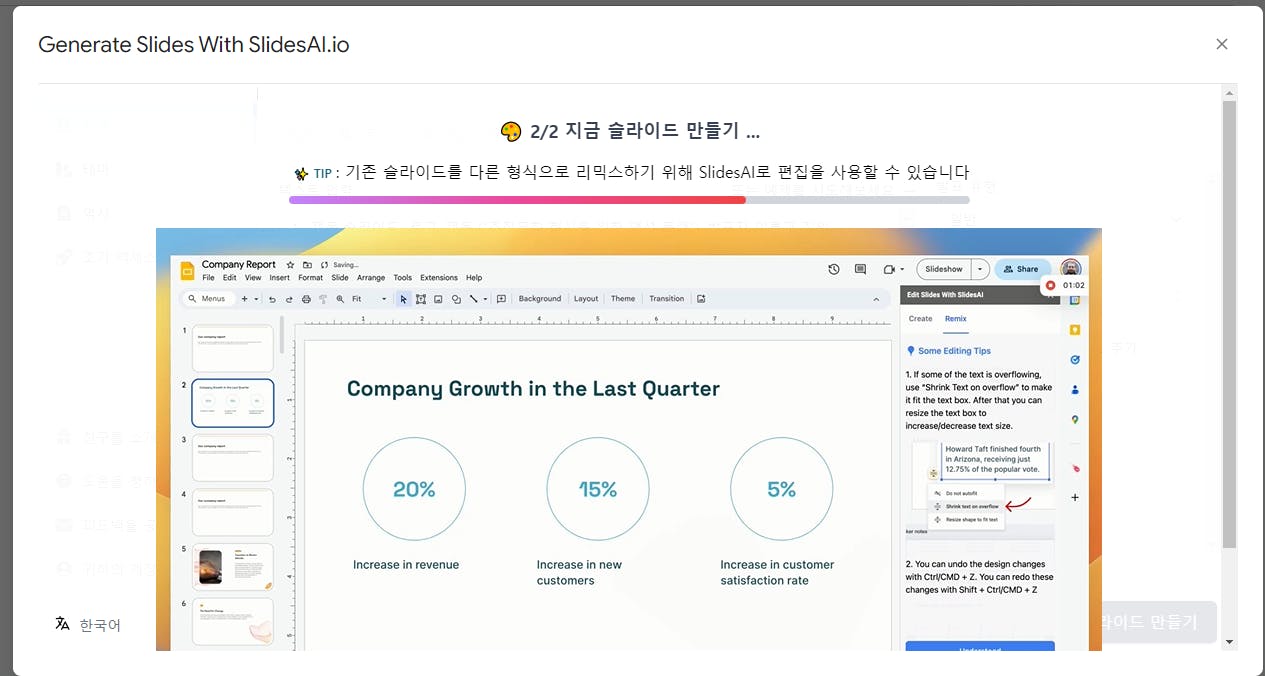This screenshot has width=1265, height=676.
Task: Click the red recording stop icon
Action: [x=1050, y=286]
